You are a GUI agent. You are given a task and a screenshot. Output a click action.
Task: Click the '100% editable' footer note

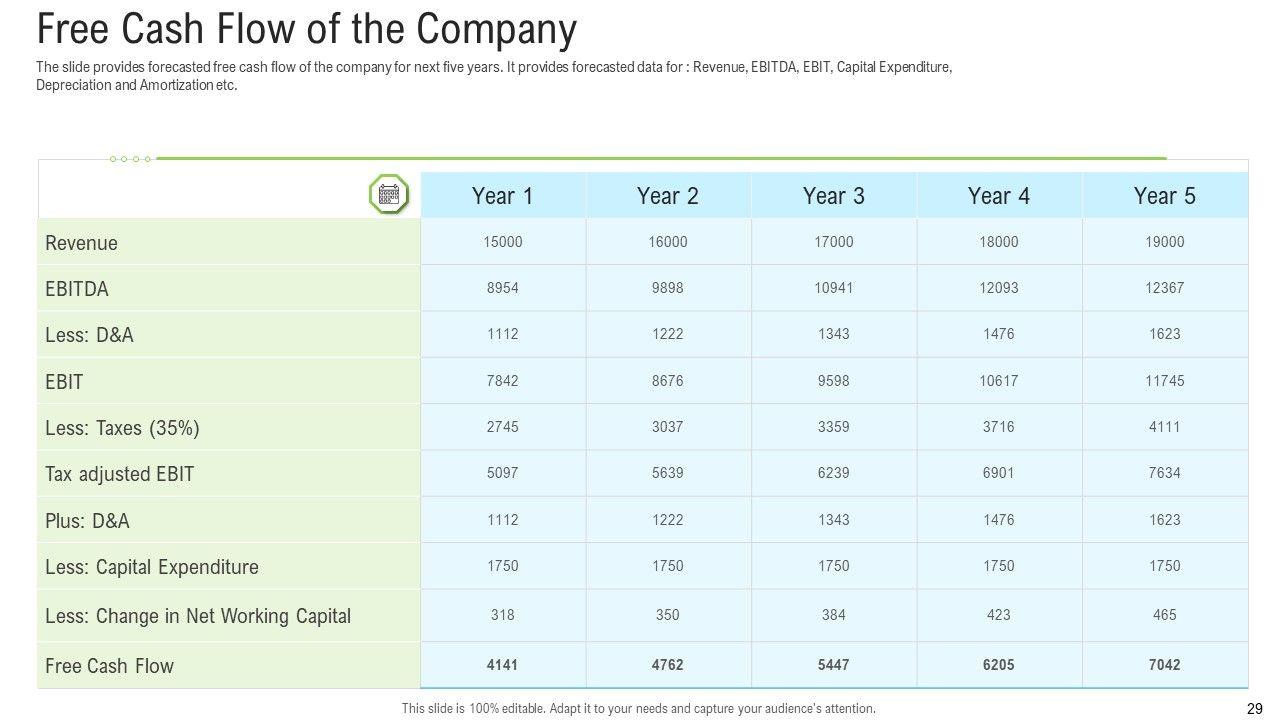coord(638,708)
